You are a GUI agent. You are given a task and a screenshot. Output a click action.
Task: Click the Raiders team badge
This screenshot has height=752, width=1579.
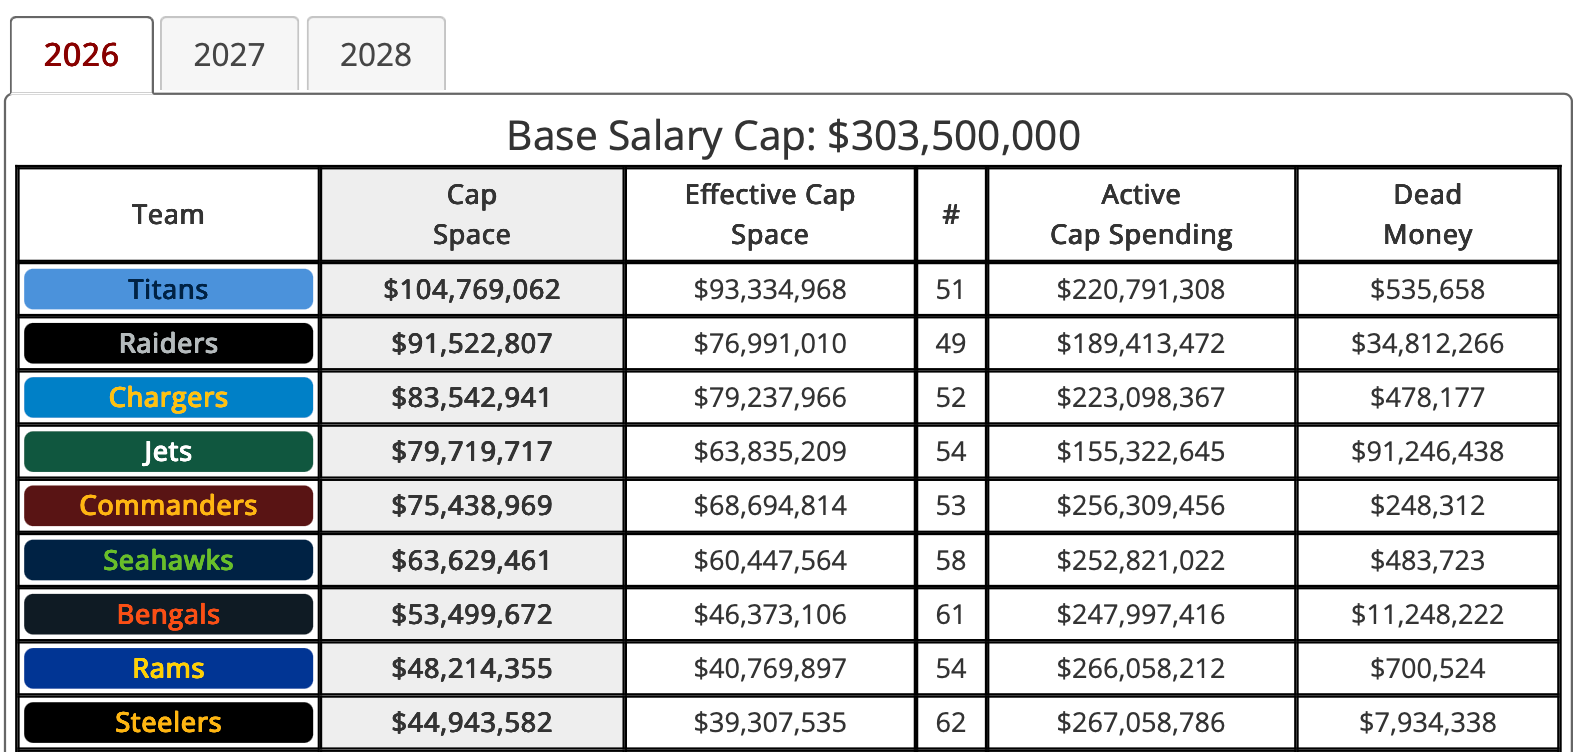tap(168, 344)
